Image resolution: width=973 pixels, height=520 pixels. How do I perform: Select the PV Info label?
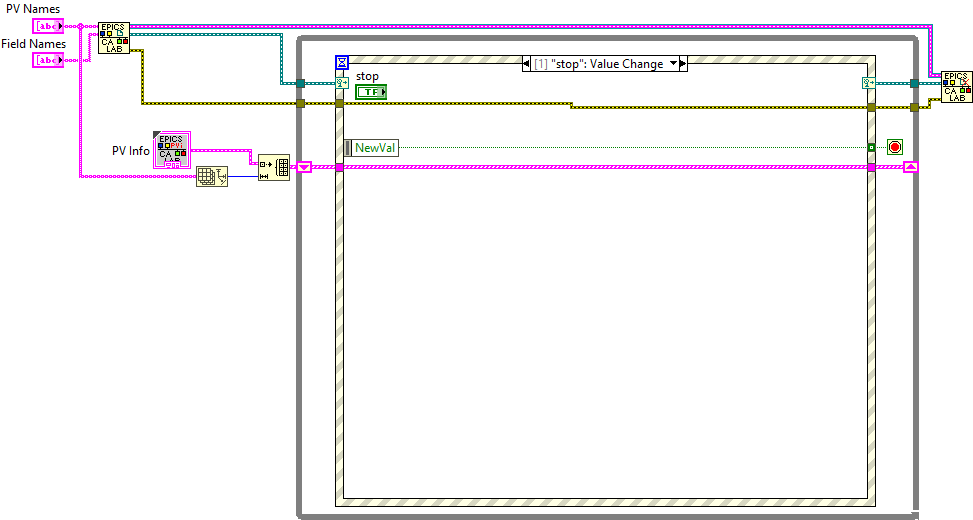point(130,151)
